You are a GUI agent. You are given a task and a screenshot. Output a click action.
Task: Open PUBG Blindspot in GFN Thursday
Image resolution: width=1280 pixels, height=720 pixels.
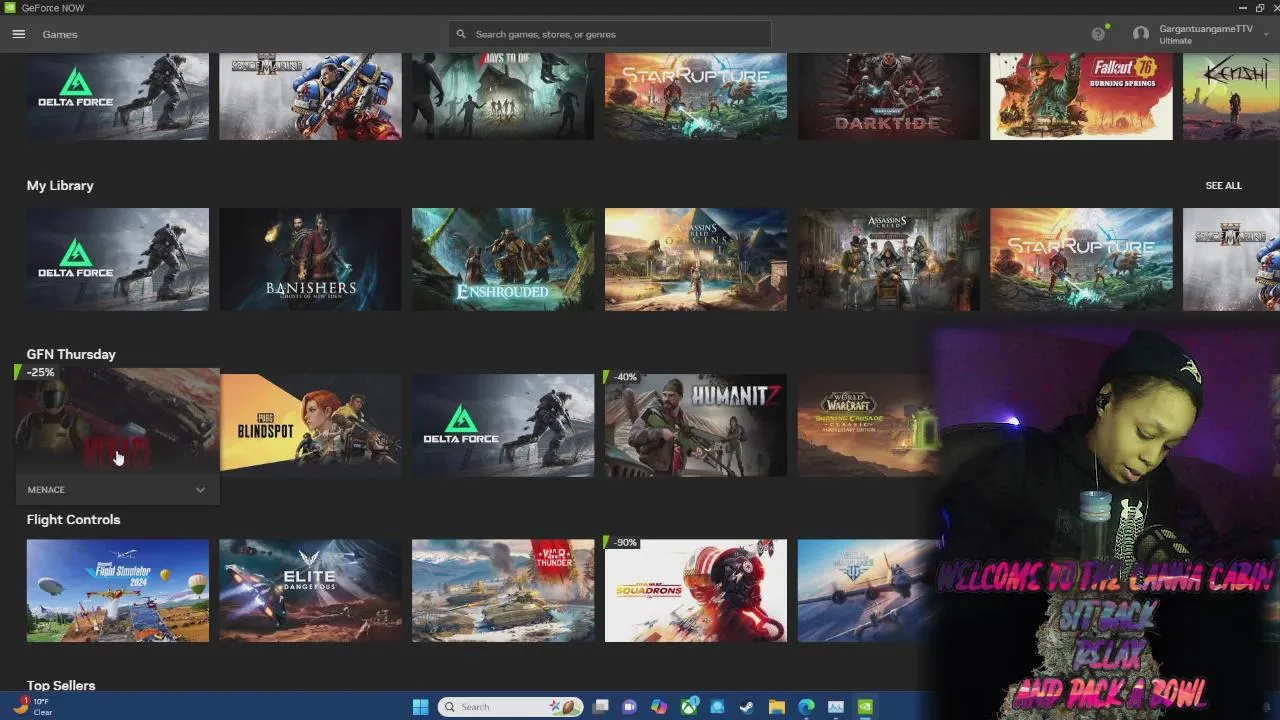(x=310, y=425)
